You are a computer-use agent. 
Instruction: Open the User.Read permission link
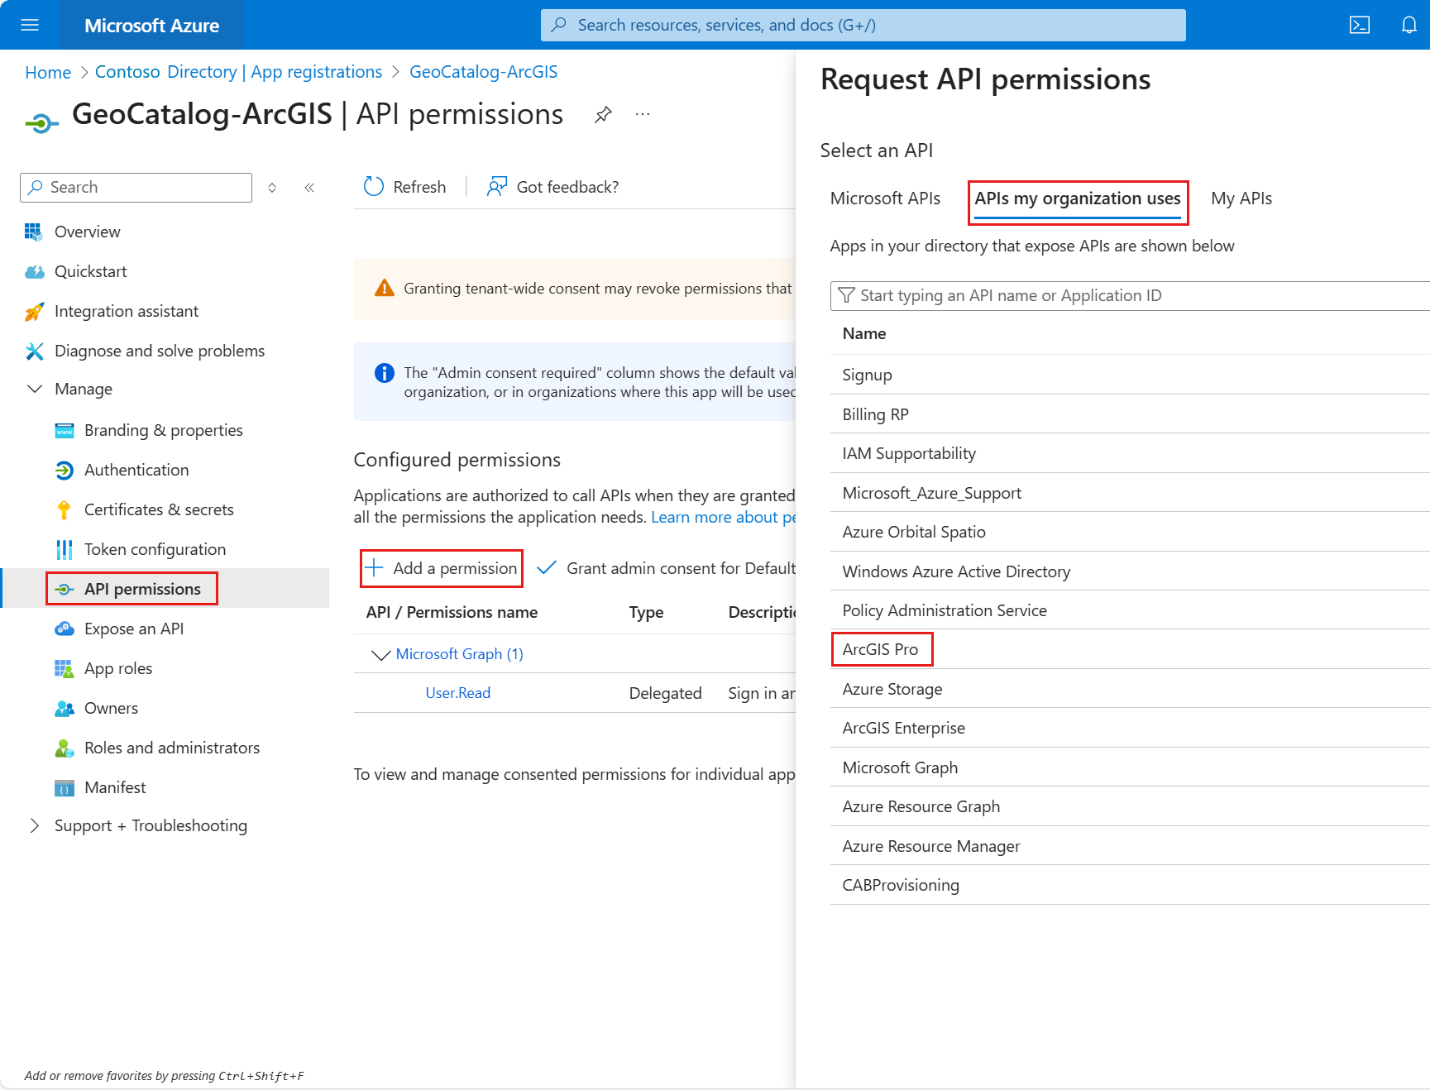(458, 693)
